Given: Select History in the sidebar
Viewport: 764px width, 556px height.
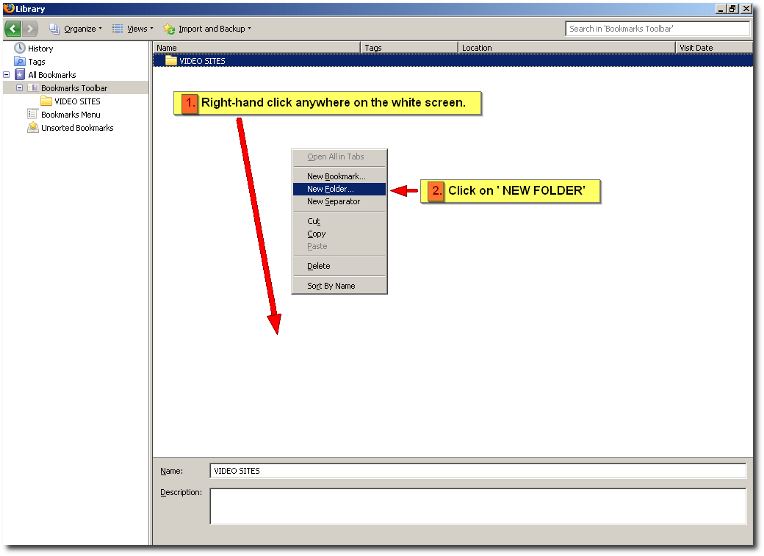Looking at the screenshot, I should 40,49.
